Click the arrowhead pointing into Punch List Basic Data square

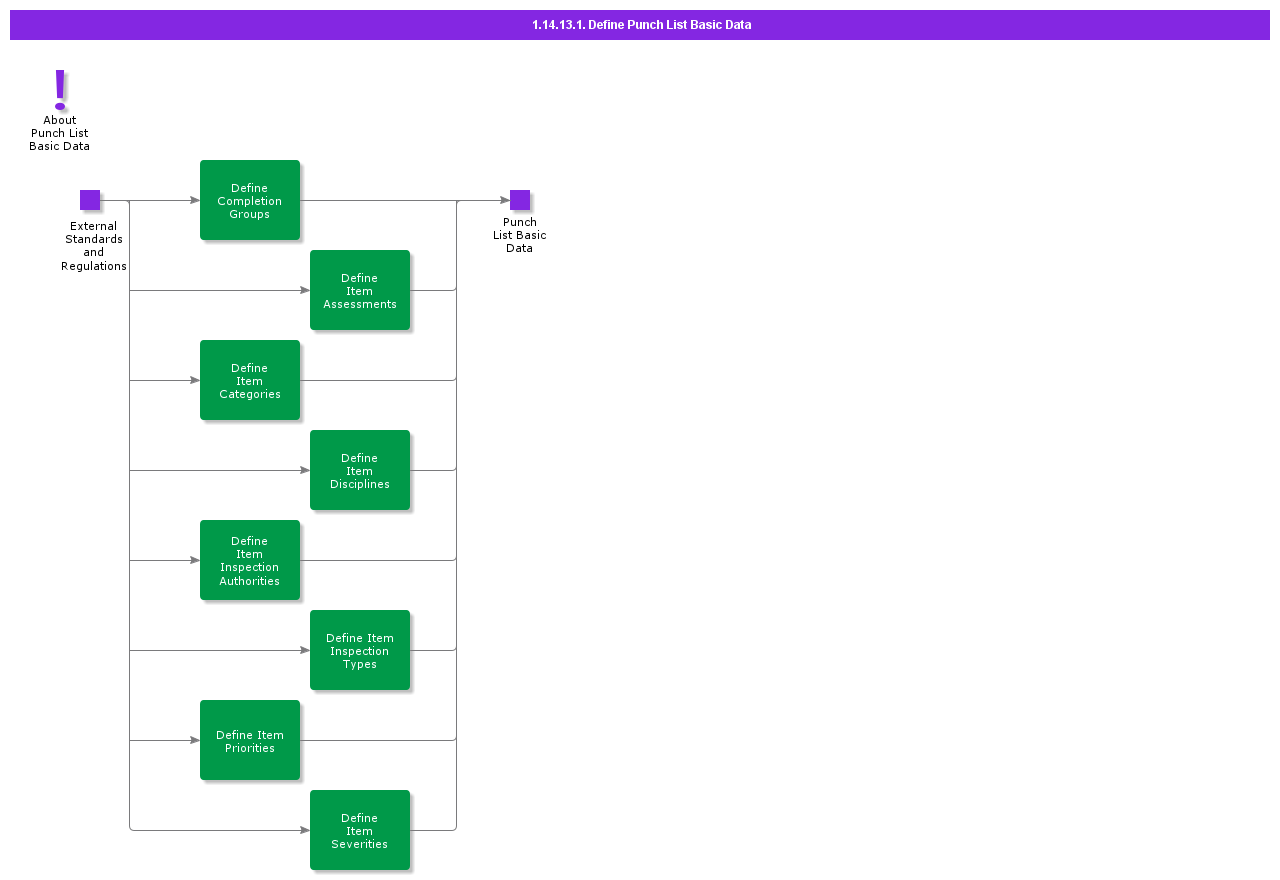[x=504, y=200]
